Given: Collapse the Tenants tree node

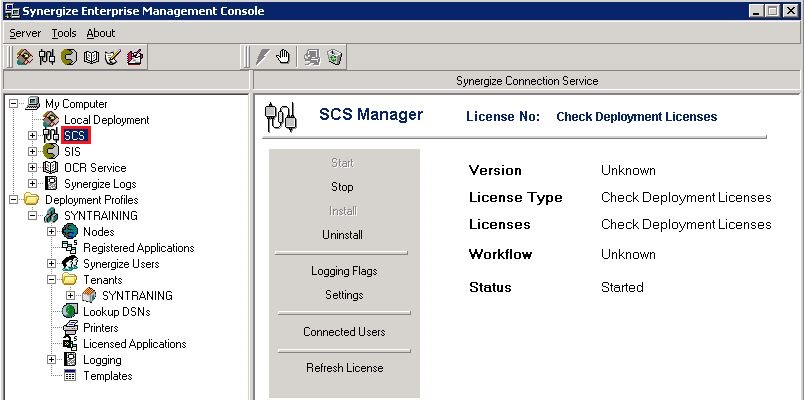Looking at the screenshot, I should [x=52, y=279].
